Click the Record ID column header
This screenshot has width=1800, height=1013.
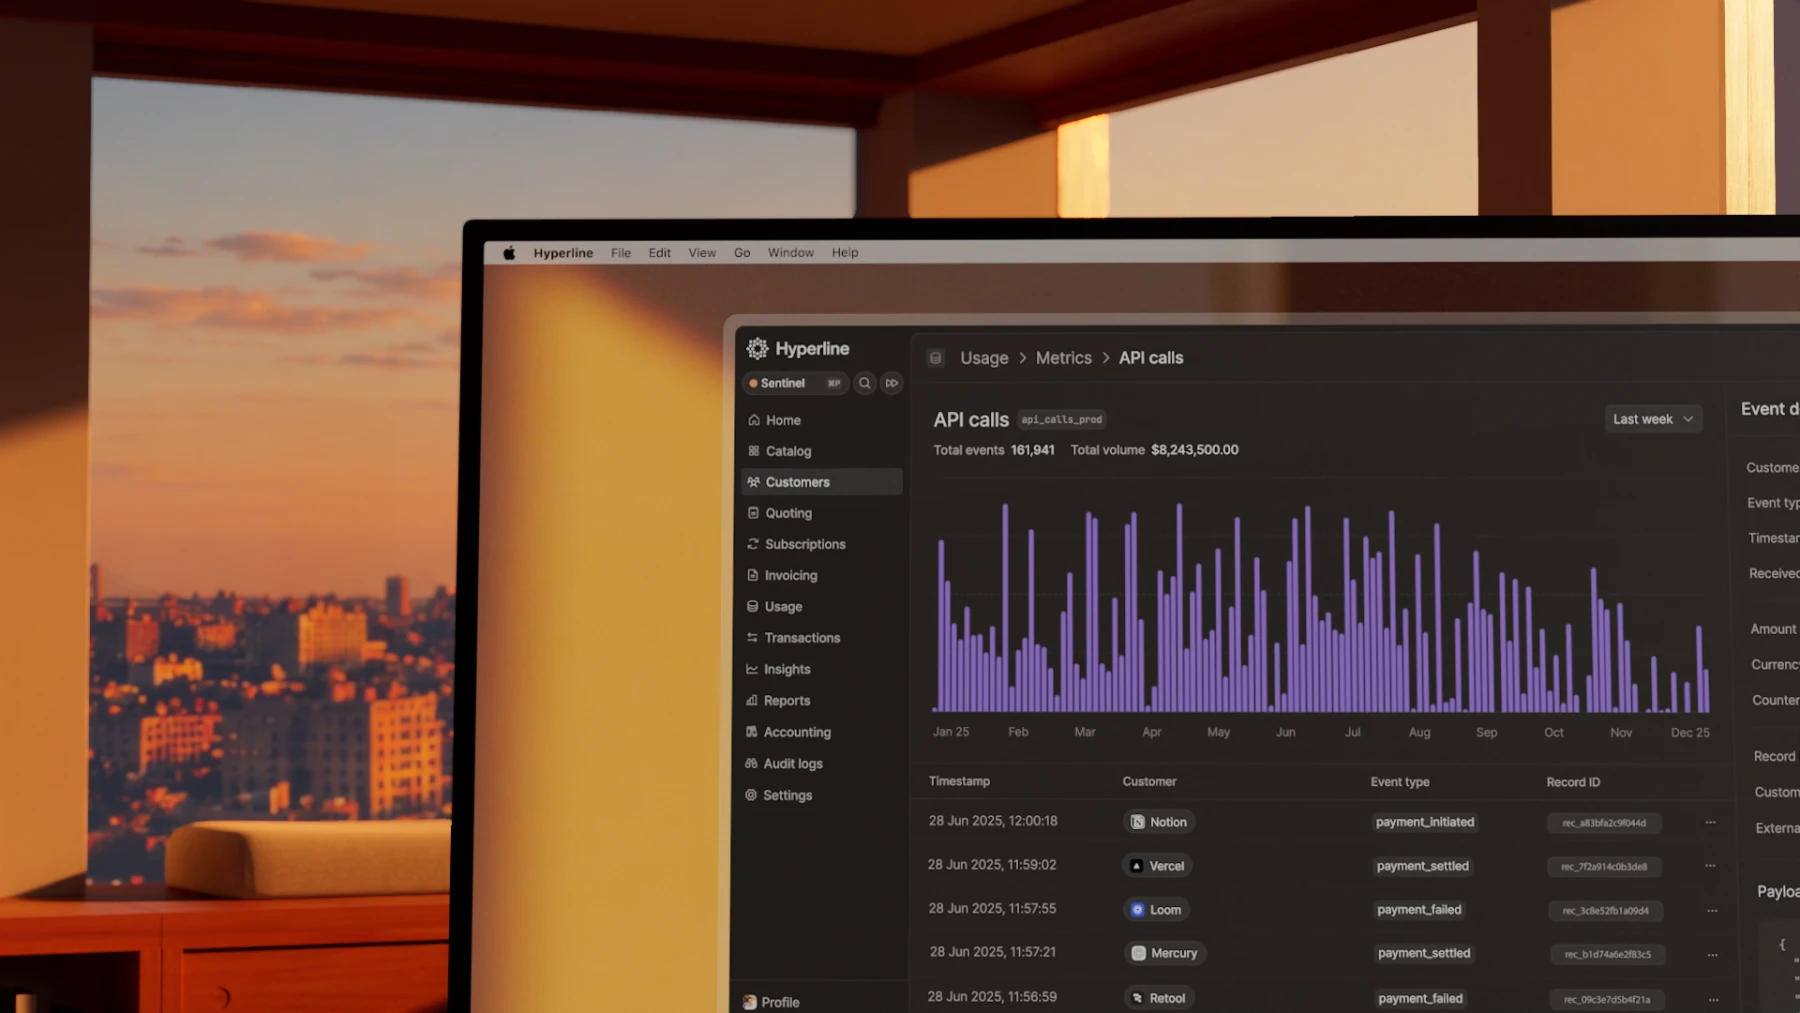point(1573,782)
